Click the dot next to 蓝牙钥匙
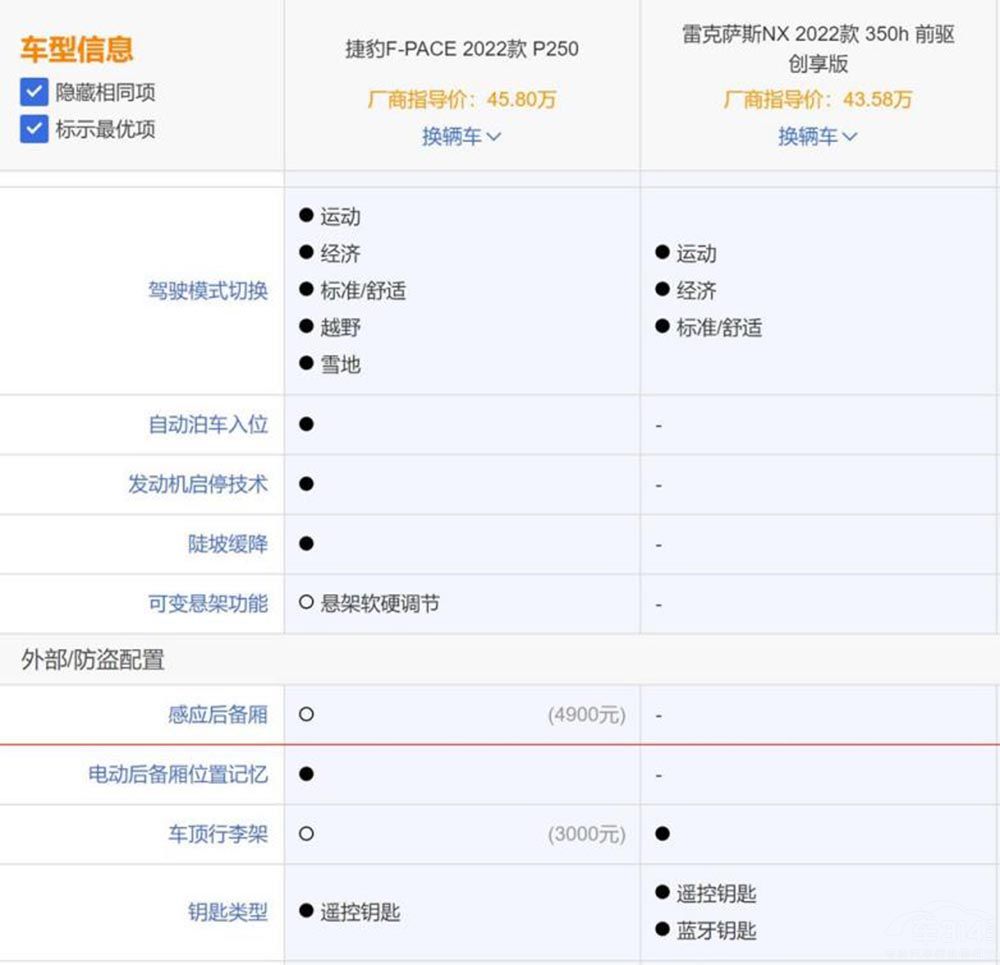Image resolution: width=1000 pixels, height=965 pixels. coord(660,929)
